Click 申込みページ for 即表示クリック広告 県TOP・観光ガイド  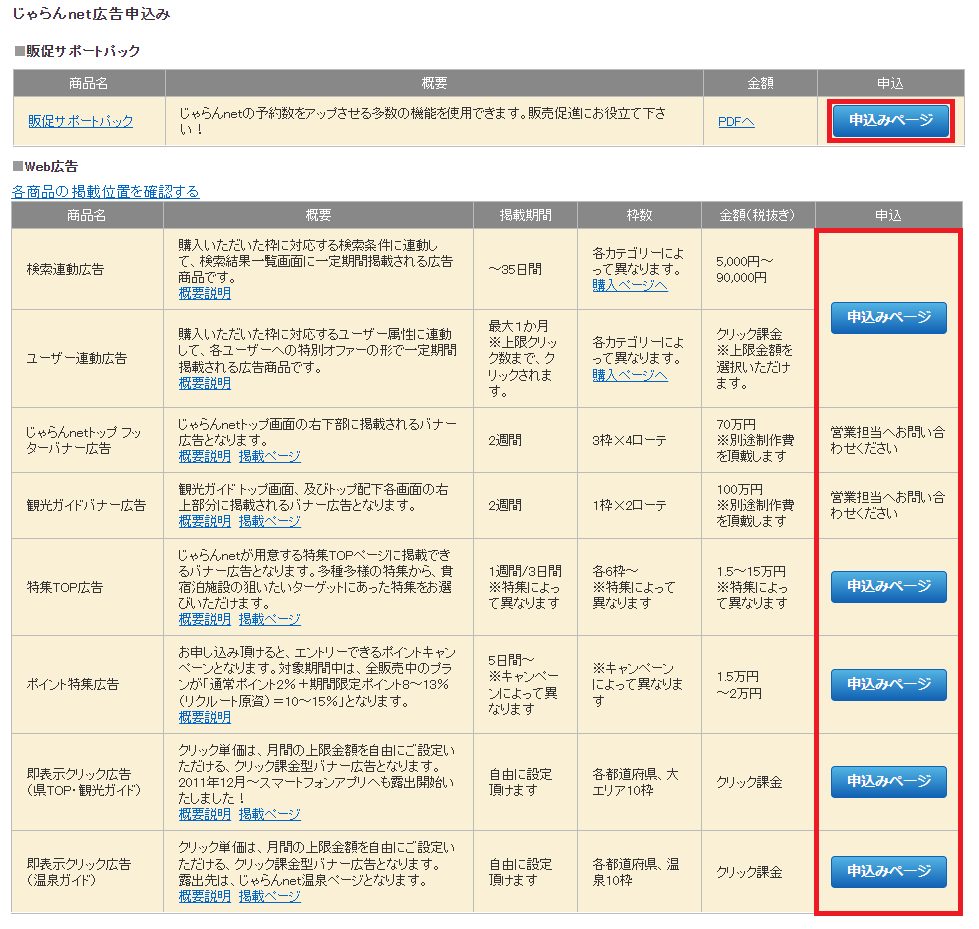[x=888, y=781]
